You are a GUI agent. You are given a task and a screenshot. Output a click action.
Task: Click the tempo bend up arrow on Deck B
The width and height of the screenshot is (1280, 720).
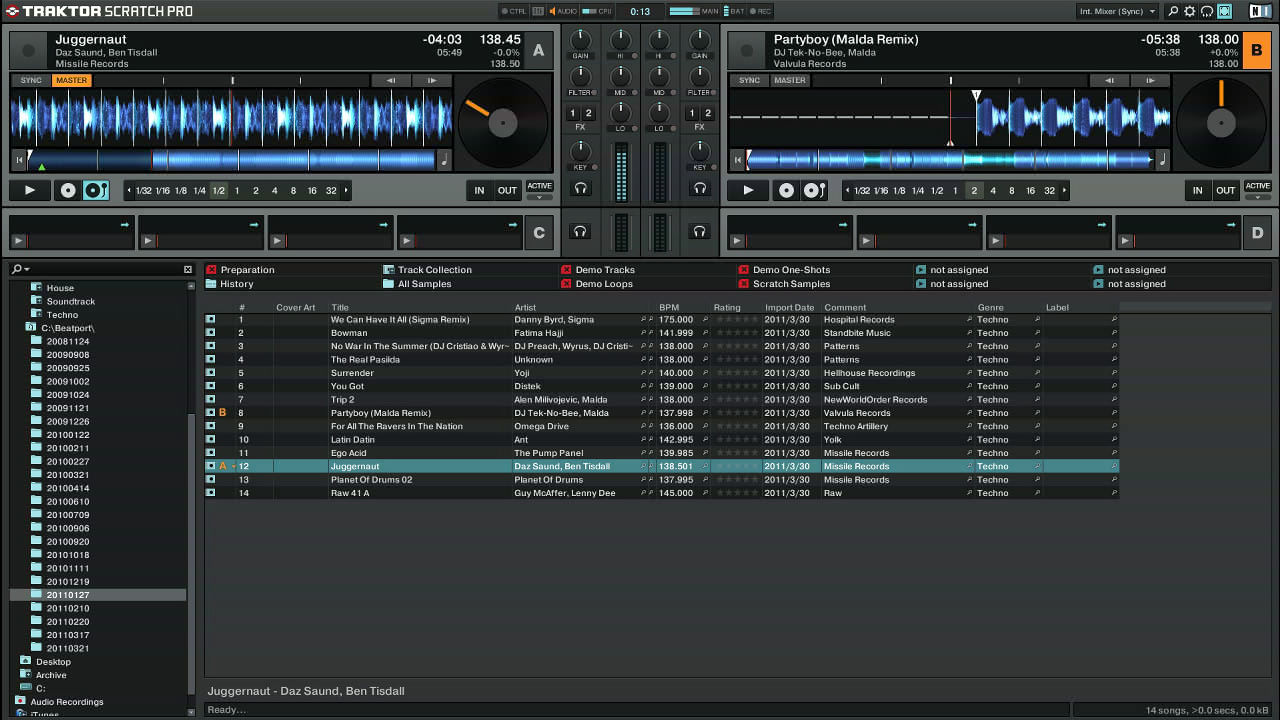[x=1150, y=80]
